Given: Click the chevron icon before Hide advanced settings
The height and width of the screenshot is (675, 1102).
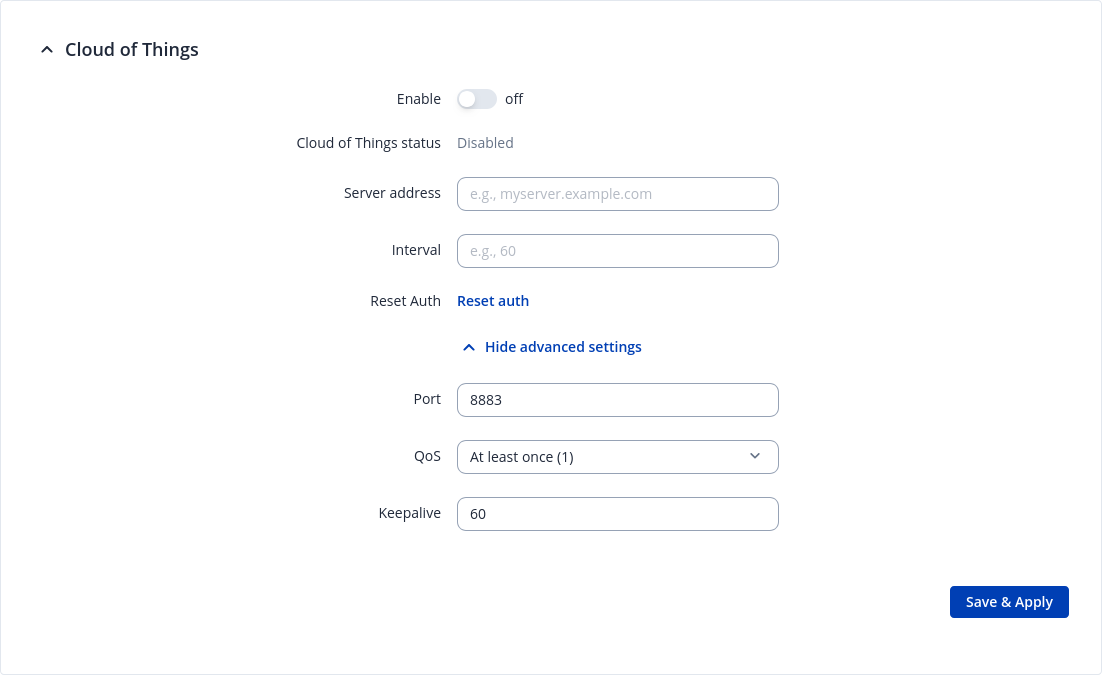Looking at the screenshot, I should [468, 347].
